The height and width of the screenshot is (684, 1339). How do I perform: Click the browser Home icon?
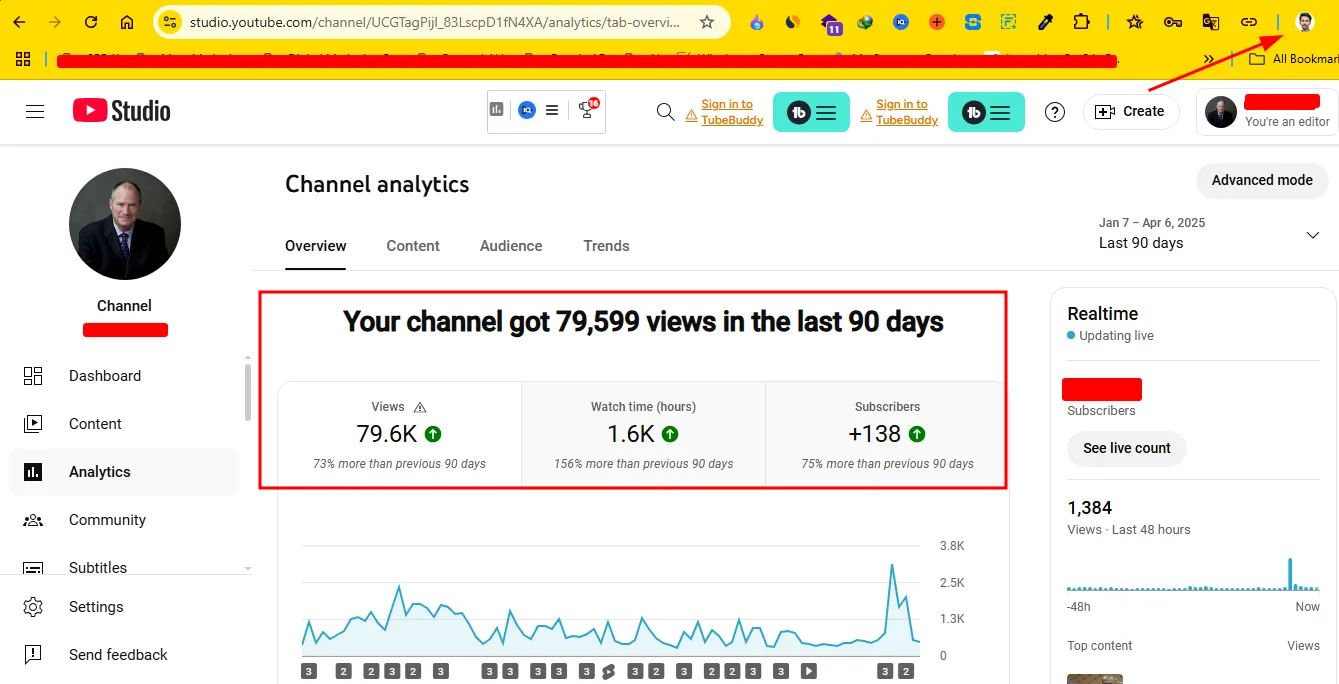[x=127, y=22]
